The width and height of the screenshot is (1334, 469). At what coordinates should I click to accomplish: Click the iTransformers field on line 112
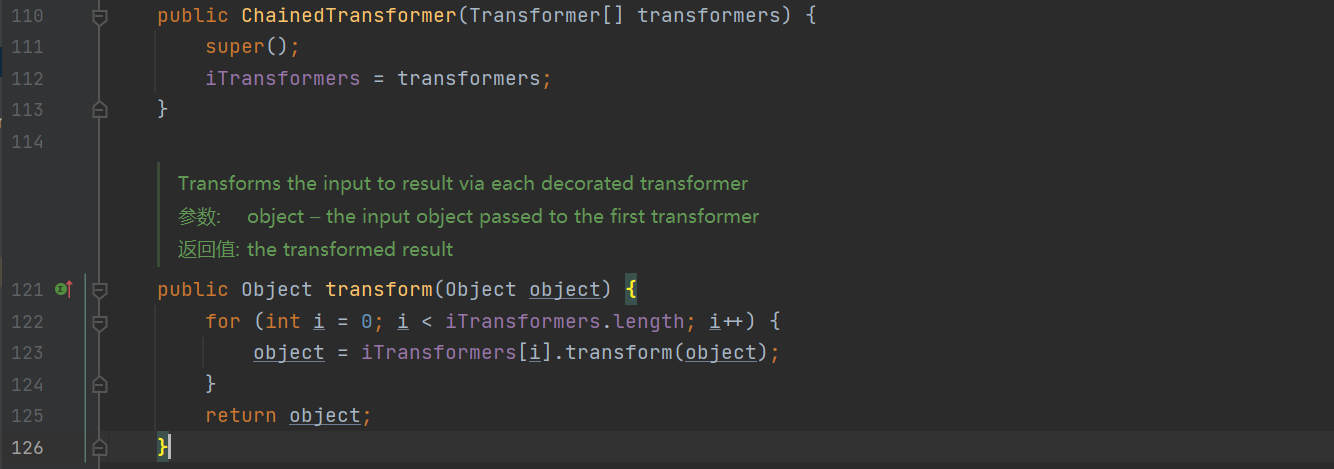282,78
